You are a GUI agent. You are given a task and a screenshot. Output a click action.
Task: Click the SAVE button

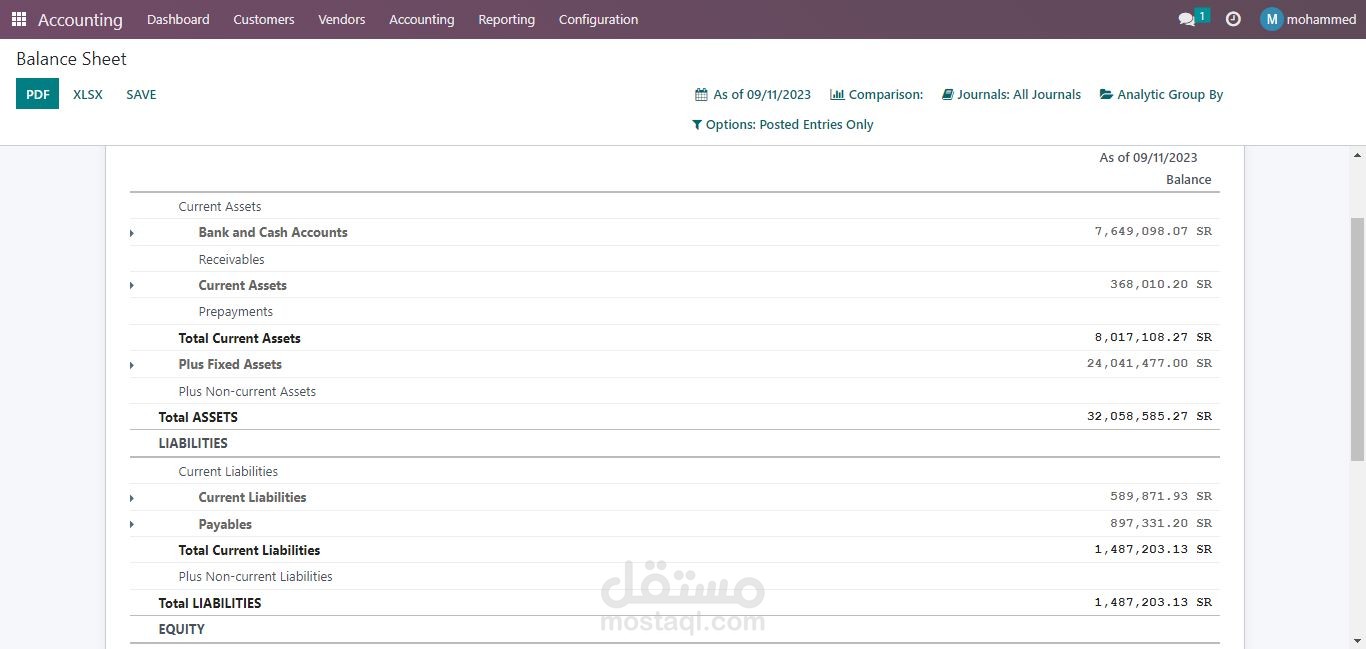click(x=141, y=94)
